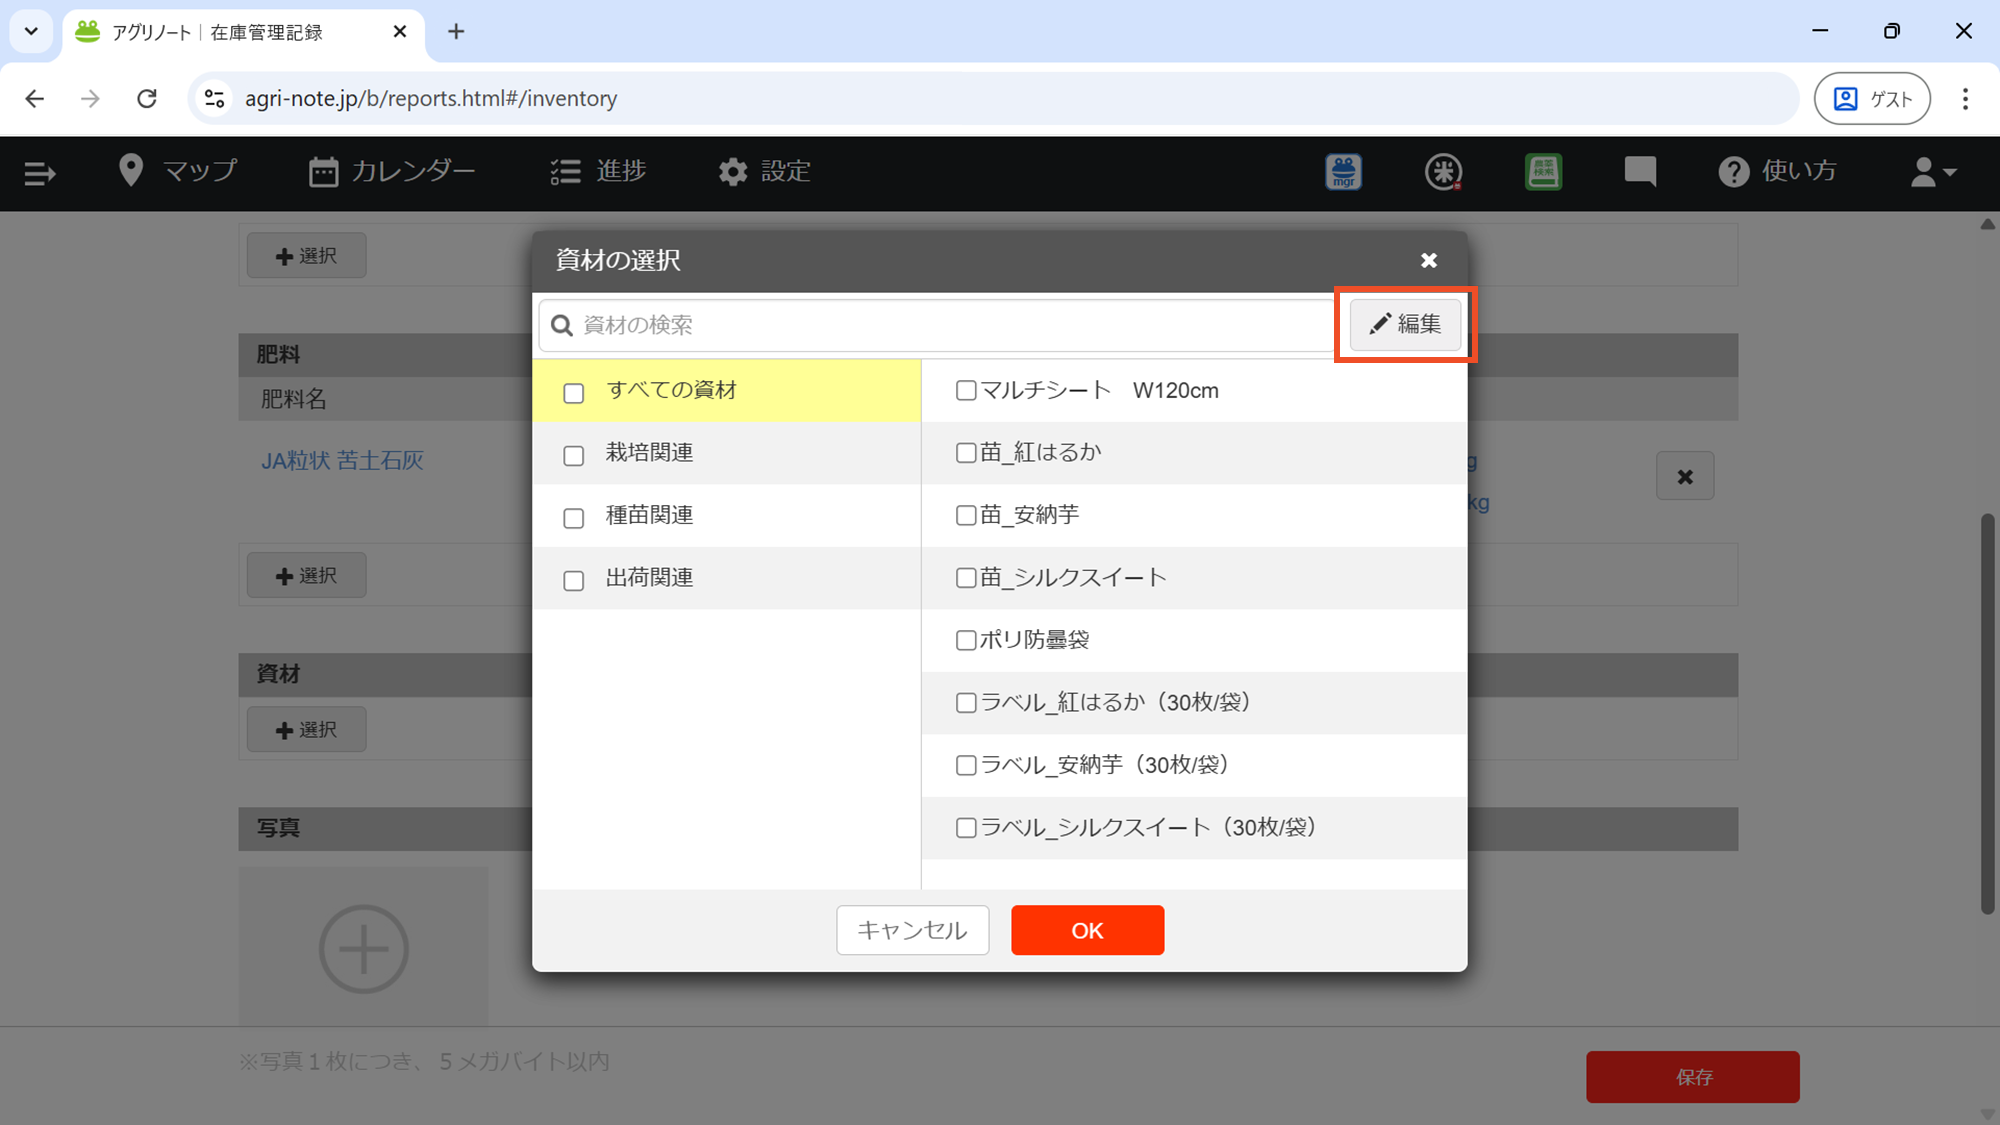Click the round asterisk notification icon
This screenshot has width=2000, height=1125.
(1443, 172)
